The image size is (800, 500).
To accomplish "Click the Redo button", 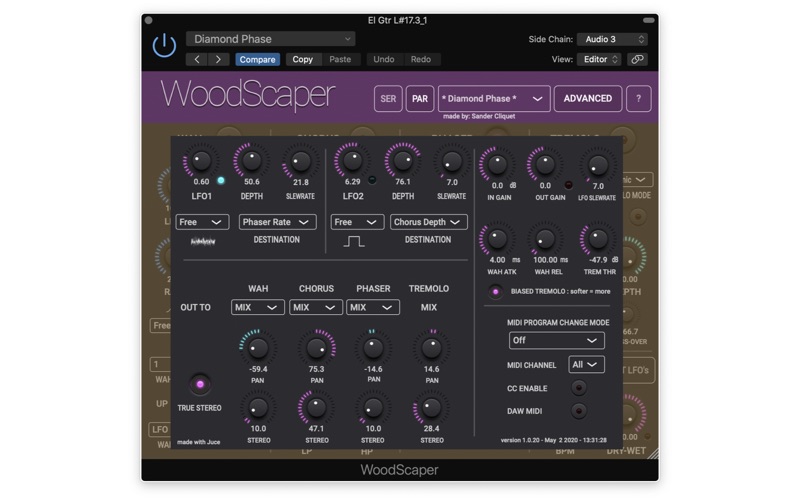I will (421, 59).
